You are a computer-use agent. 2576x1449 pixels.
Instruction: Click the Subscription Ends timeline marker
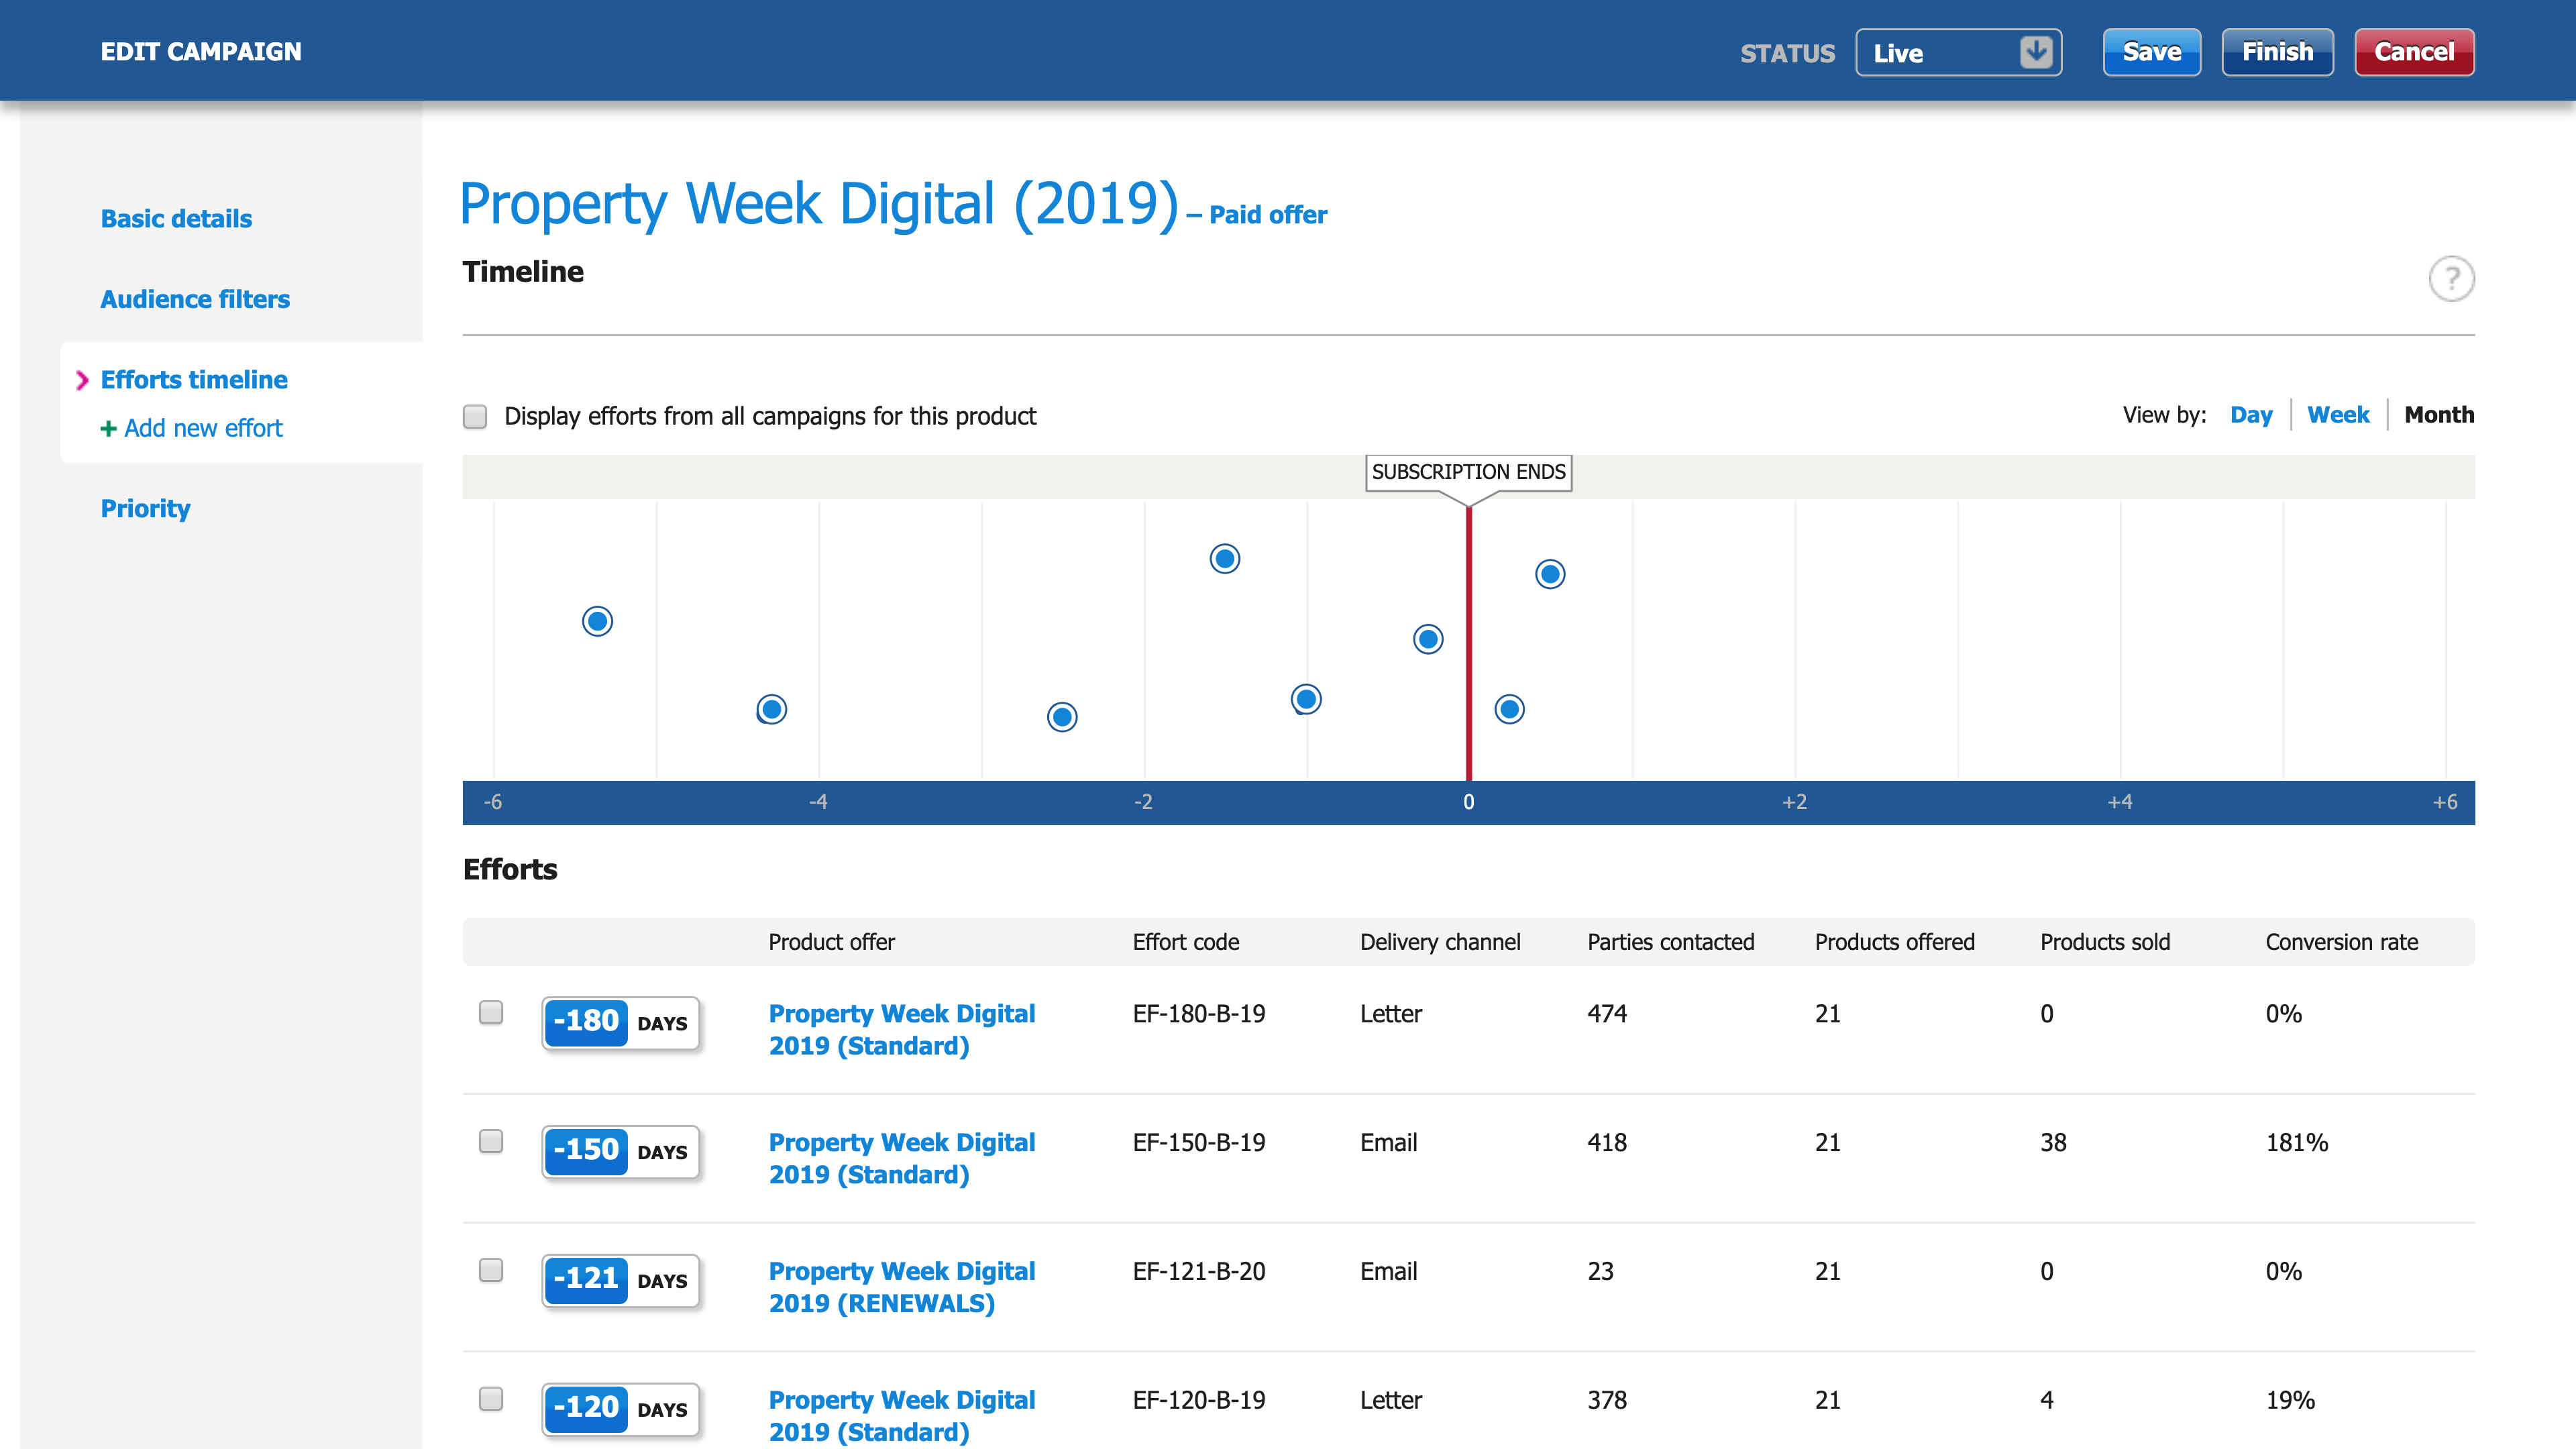tap(1468, 472)
